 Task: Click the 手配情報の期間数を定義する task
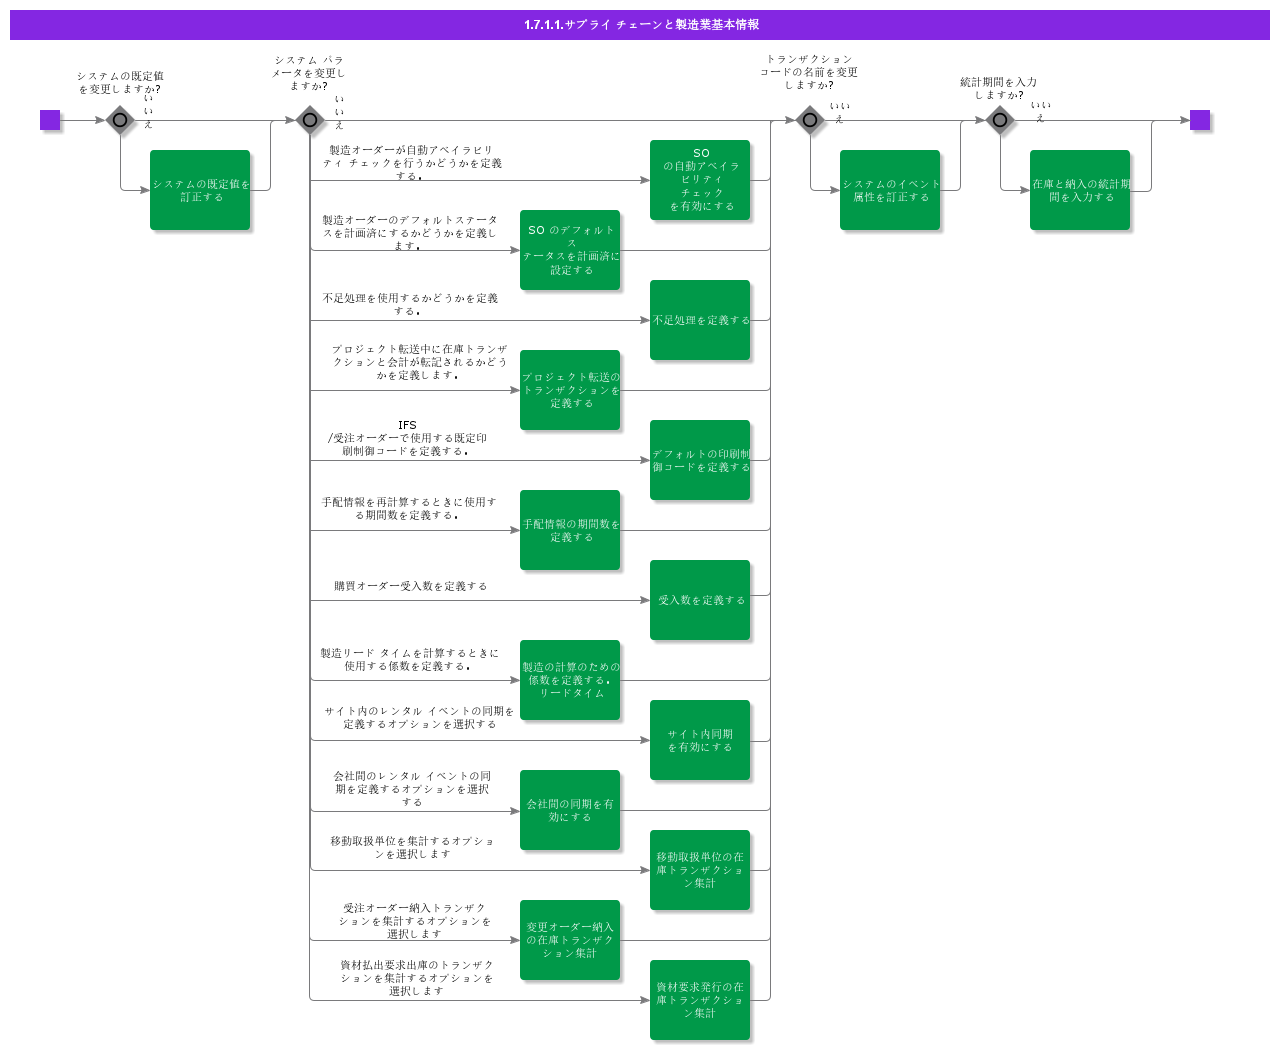click(x=570, y=530)
